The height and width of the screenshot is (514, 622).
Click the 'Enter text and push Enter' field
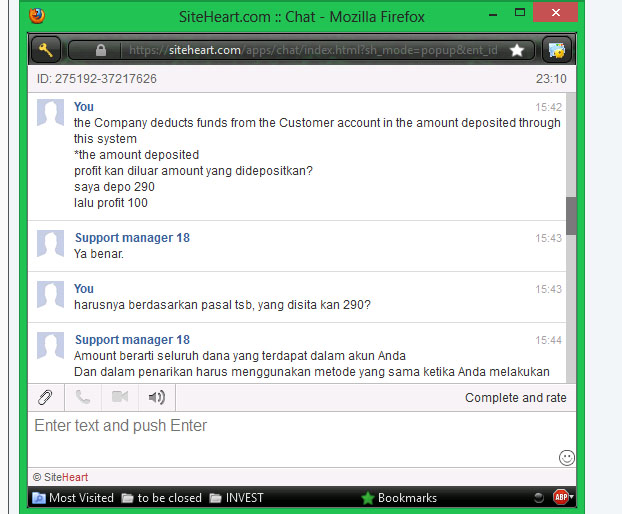[290, 426]
